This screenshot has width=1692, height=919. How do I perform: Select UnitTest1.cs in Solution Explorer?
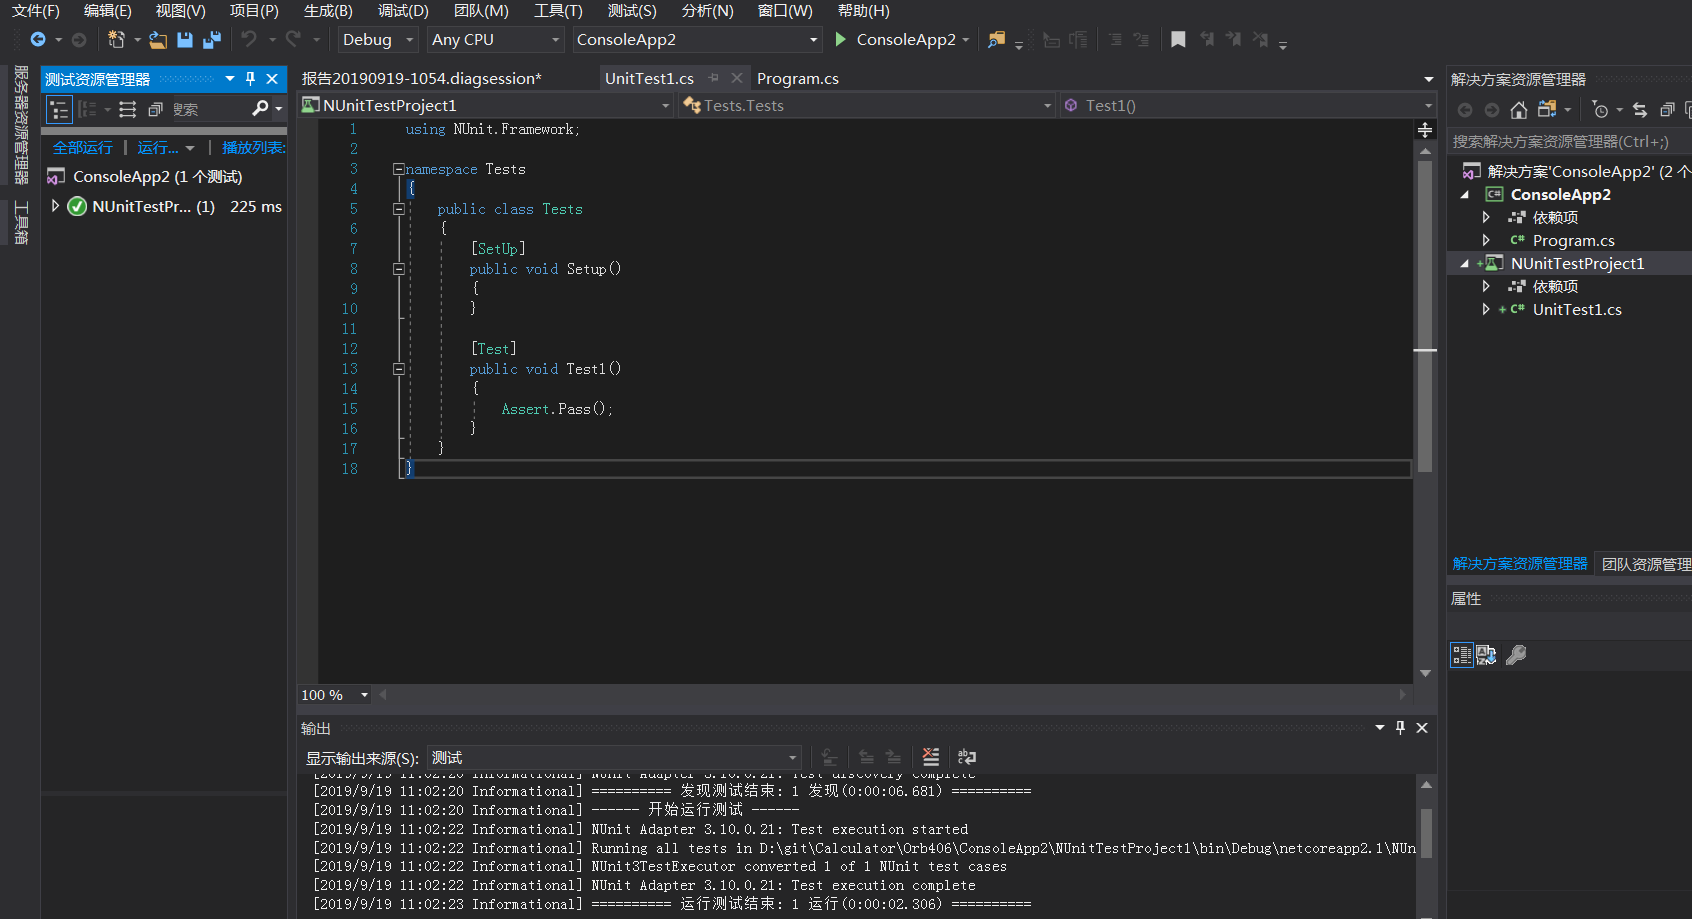(x=1577, y=309)
